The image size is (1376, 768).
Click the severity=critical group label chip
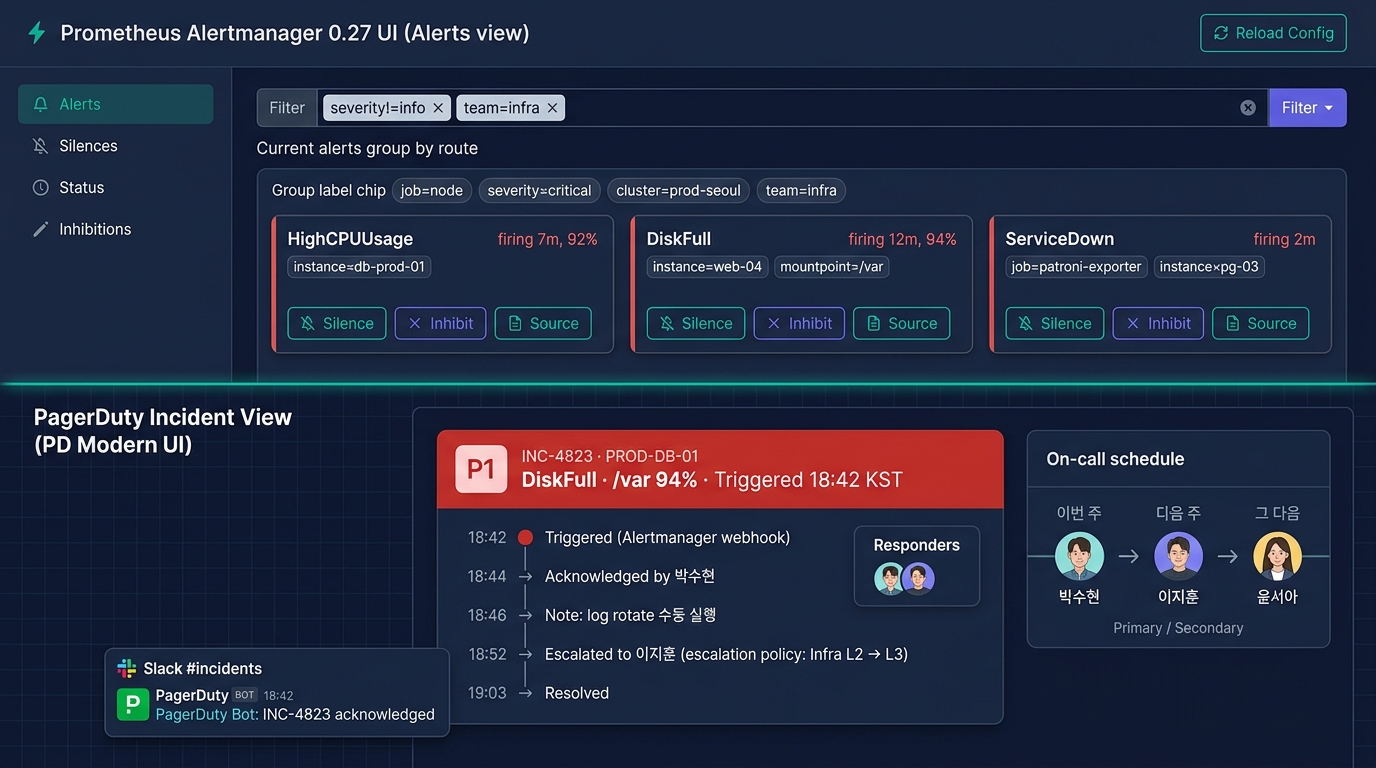[x=540, y=190]
